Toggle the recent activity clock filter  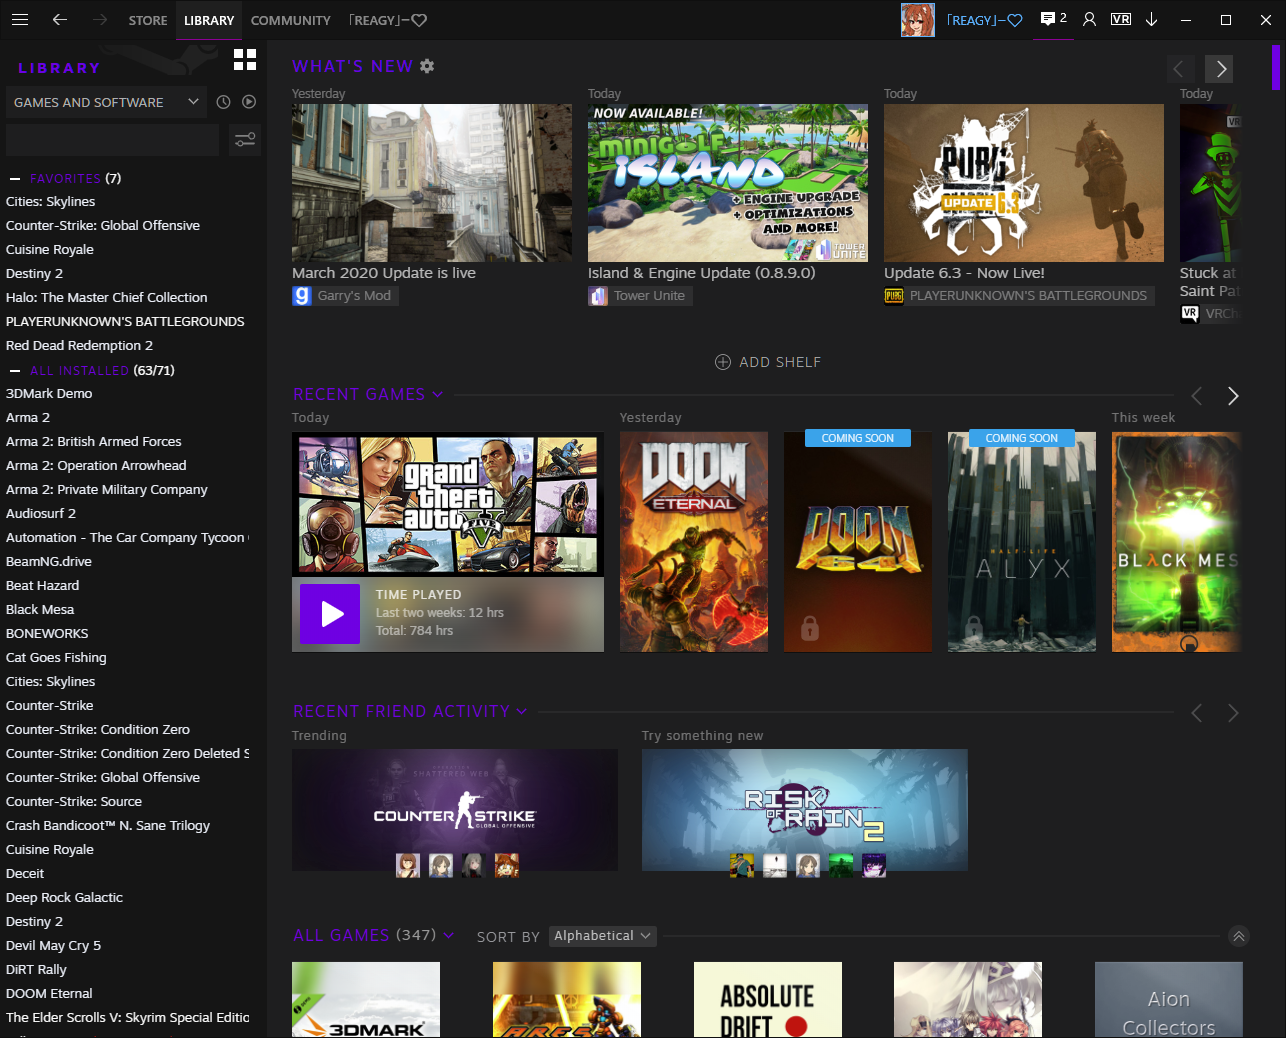[223, 102]
